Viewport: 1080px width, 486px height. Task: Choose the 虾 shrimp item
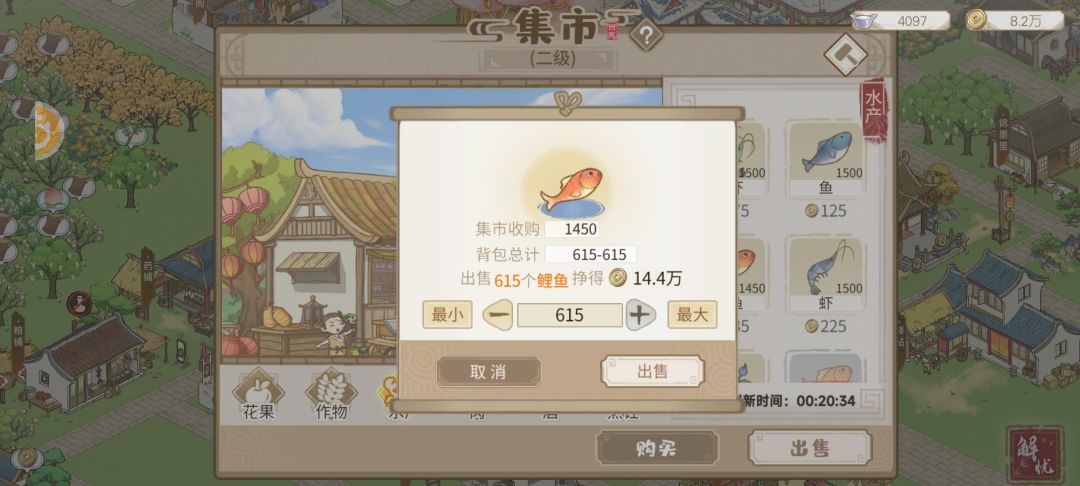pyautogui.click(x=827, y=275)
